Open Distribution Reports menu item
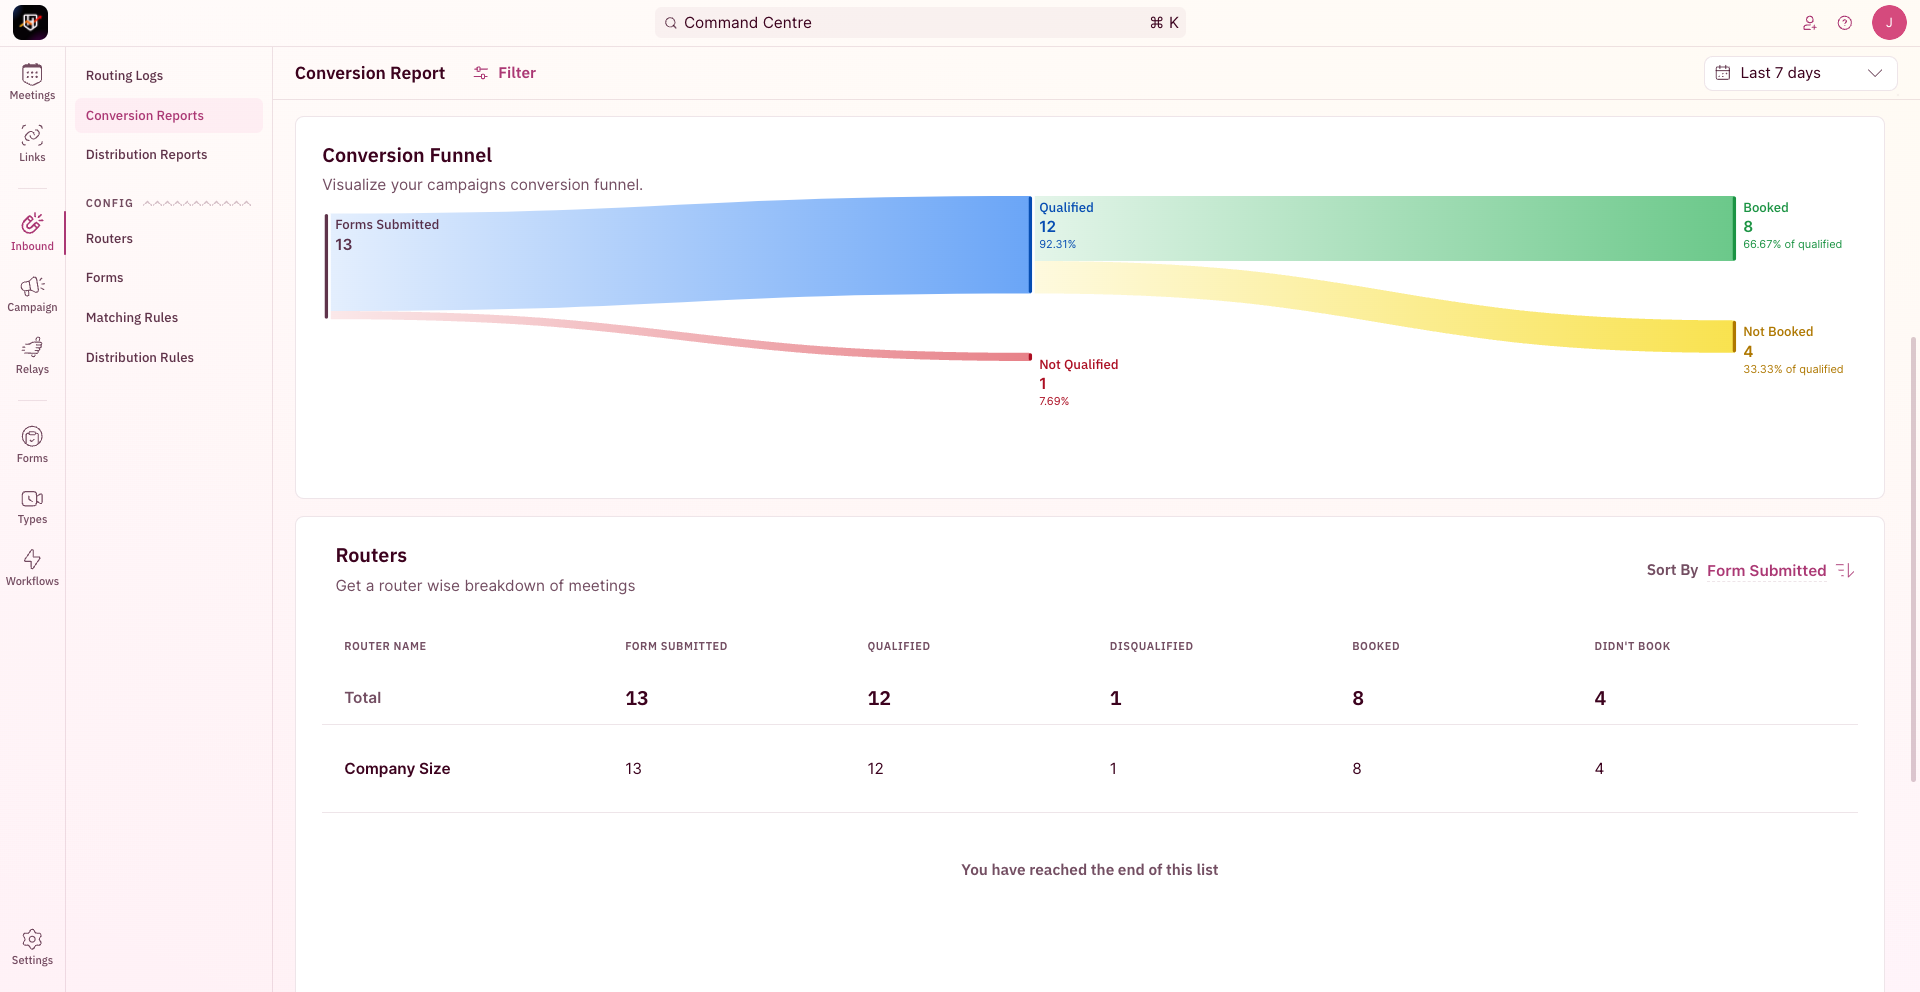The width and height of the screenshot is (1920, 992). 146,154
